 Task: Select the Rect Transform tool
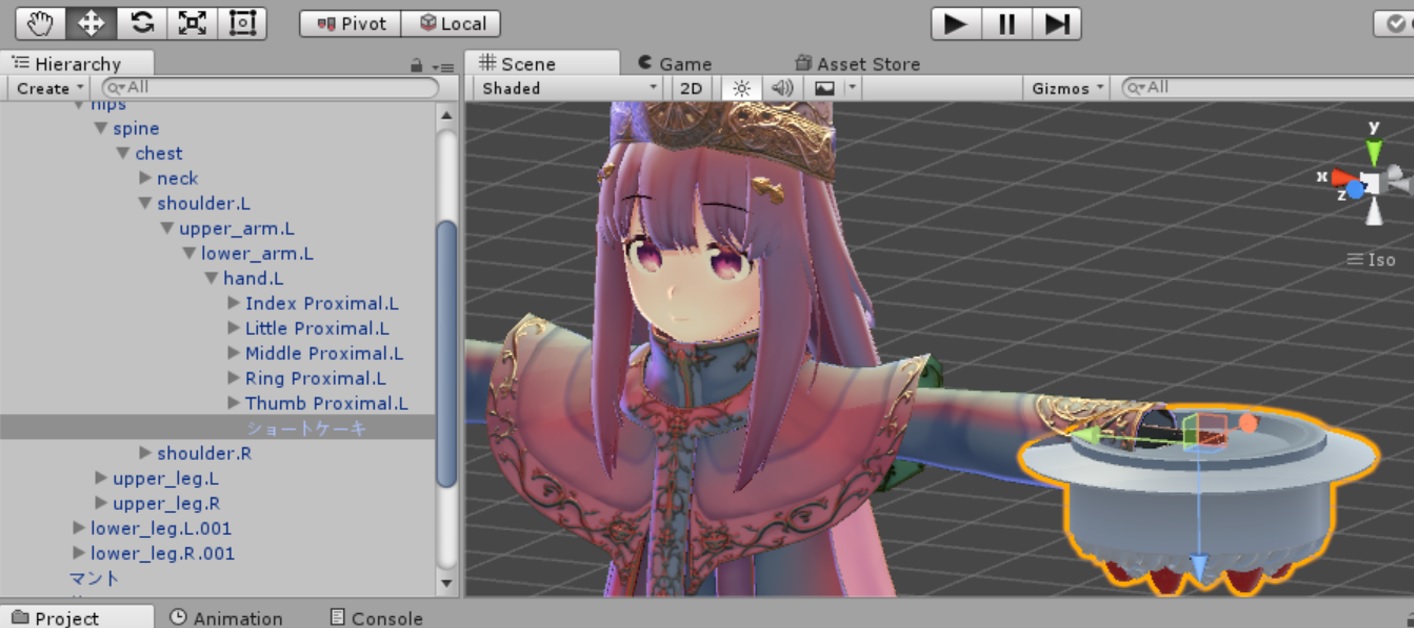242,23
